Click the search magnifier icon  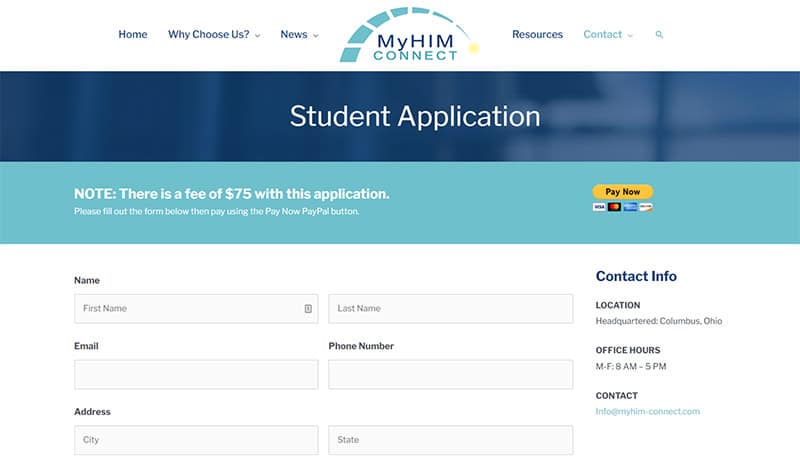click(x=659, y=35)
